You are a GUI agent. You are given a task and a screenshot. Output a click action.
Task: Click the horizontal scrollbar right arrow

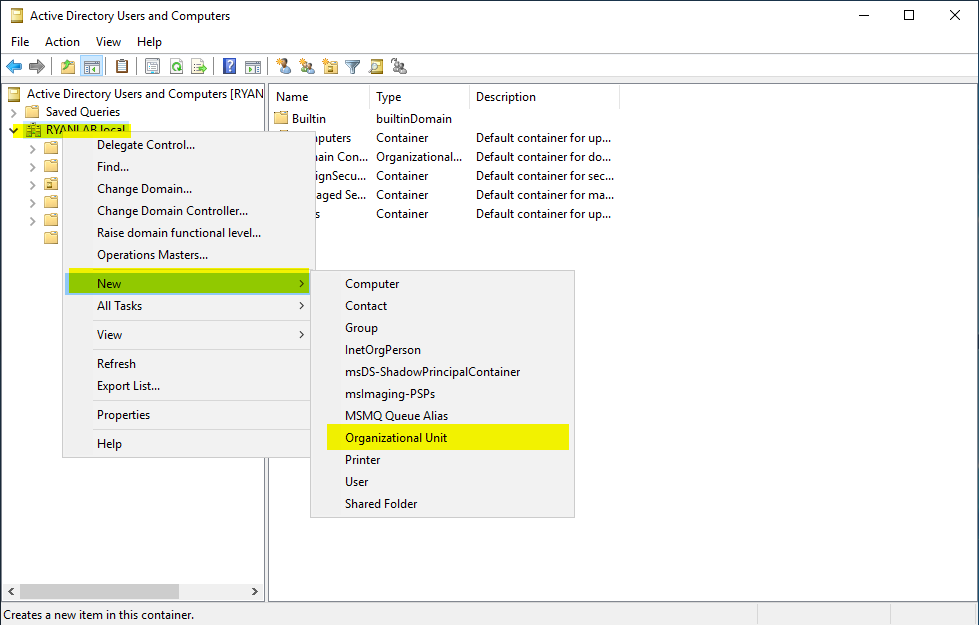coord(253,591)
